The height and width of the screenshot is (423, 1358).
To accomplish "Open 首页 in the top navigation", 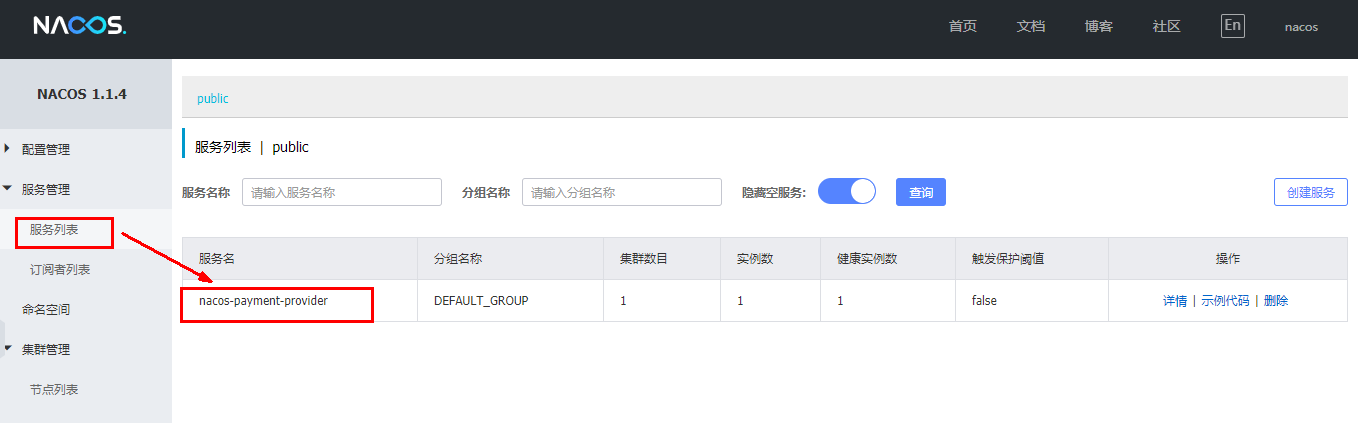I will [963, 27].
